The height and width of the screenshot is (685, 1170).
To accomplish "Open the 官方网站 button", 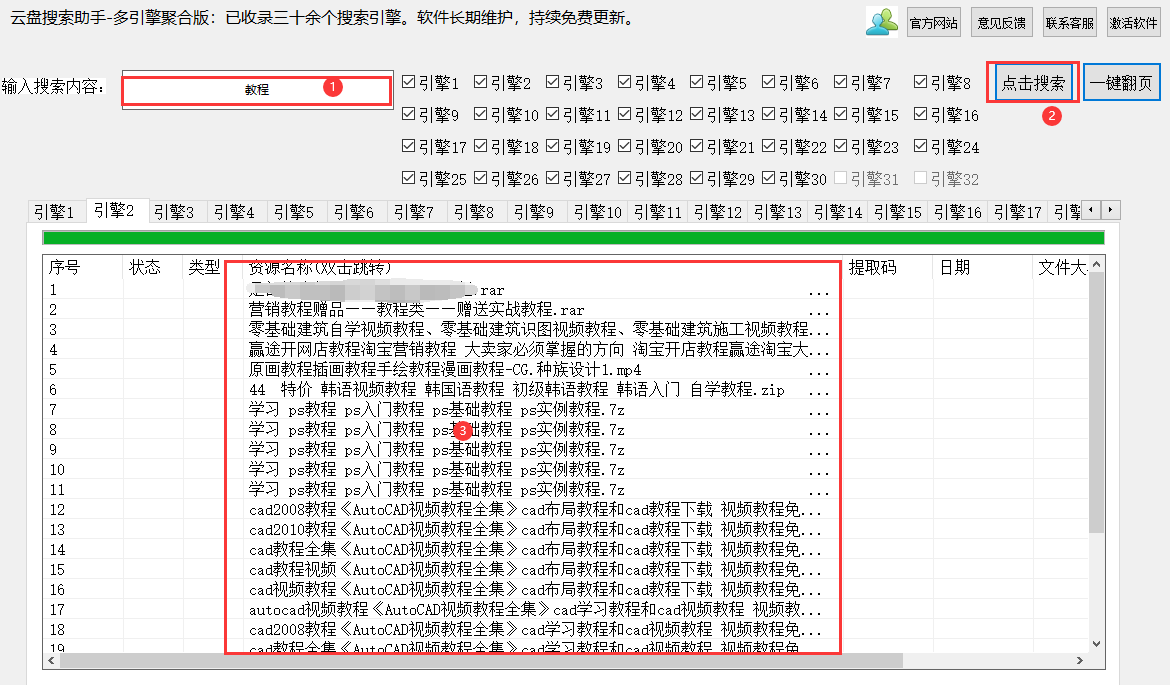I will [x=933, y=22].
